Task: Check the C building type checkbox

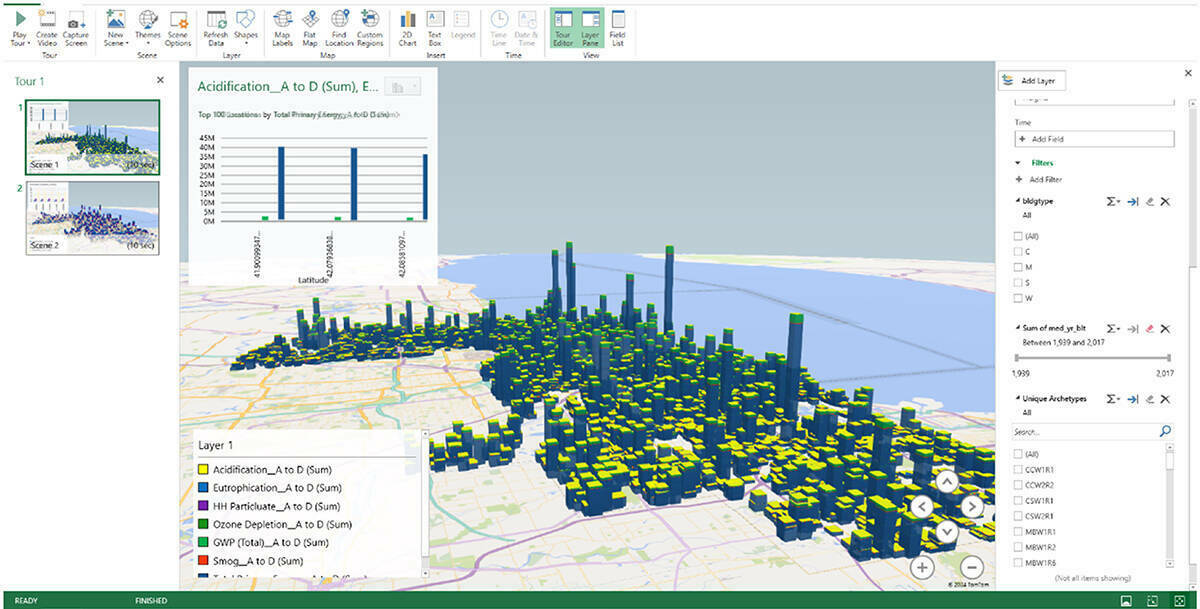Action: [1018, 251]
